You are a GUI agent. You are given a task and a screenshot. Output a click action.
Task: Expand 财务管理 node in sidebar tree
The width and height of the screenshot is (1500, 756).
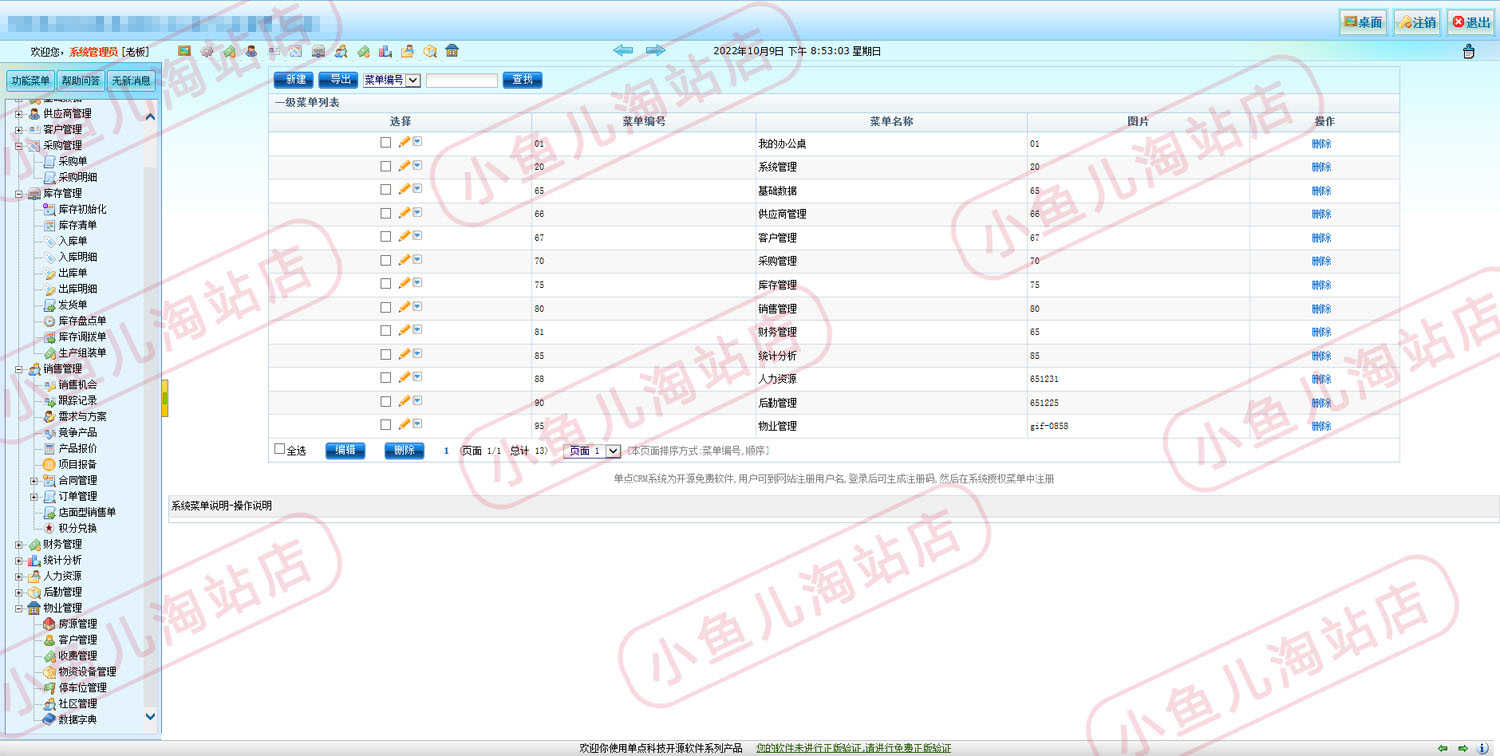[x=19, y=545]
